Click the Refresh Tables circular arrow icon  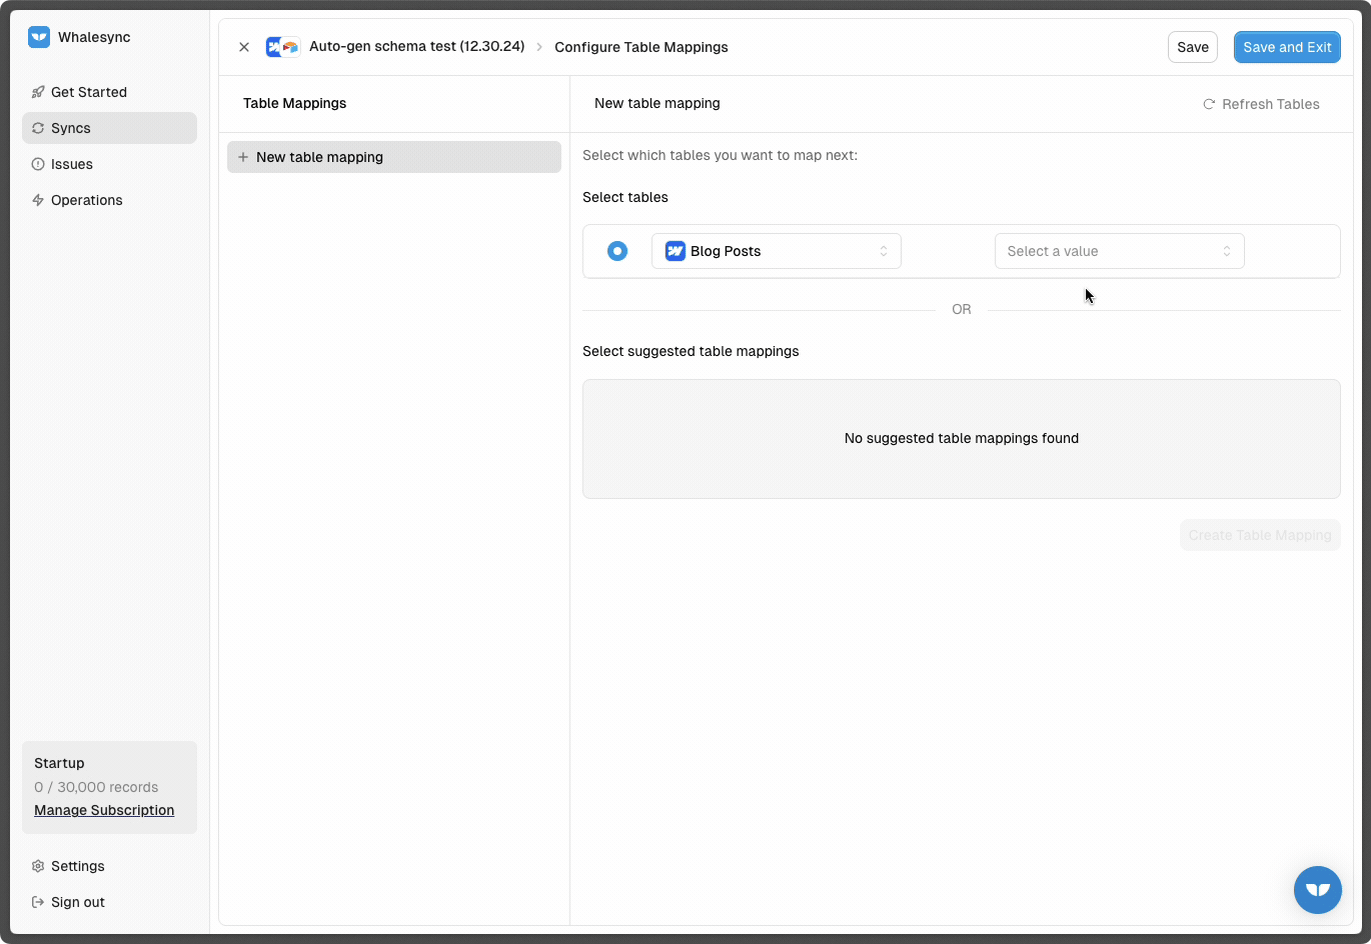(1209, 104)
